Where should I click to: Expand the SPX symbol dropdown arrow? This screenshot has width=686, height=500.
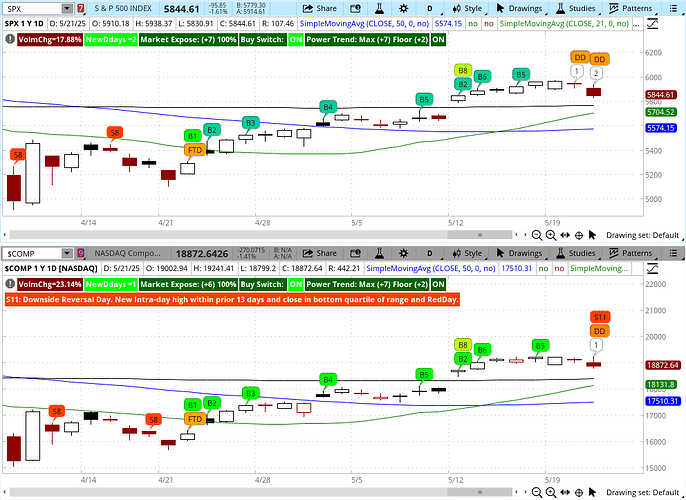point(67,8)
